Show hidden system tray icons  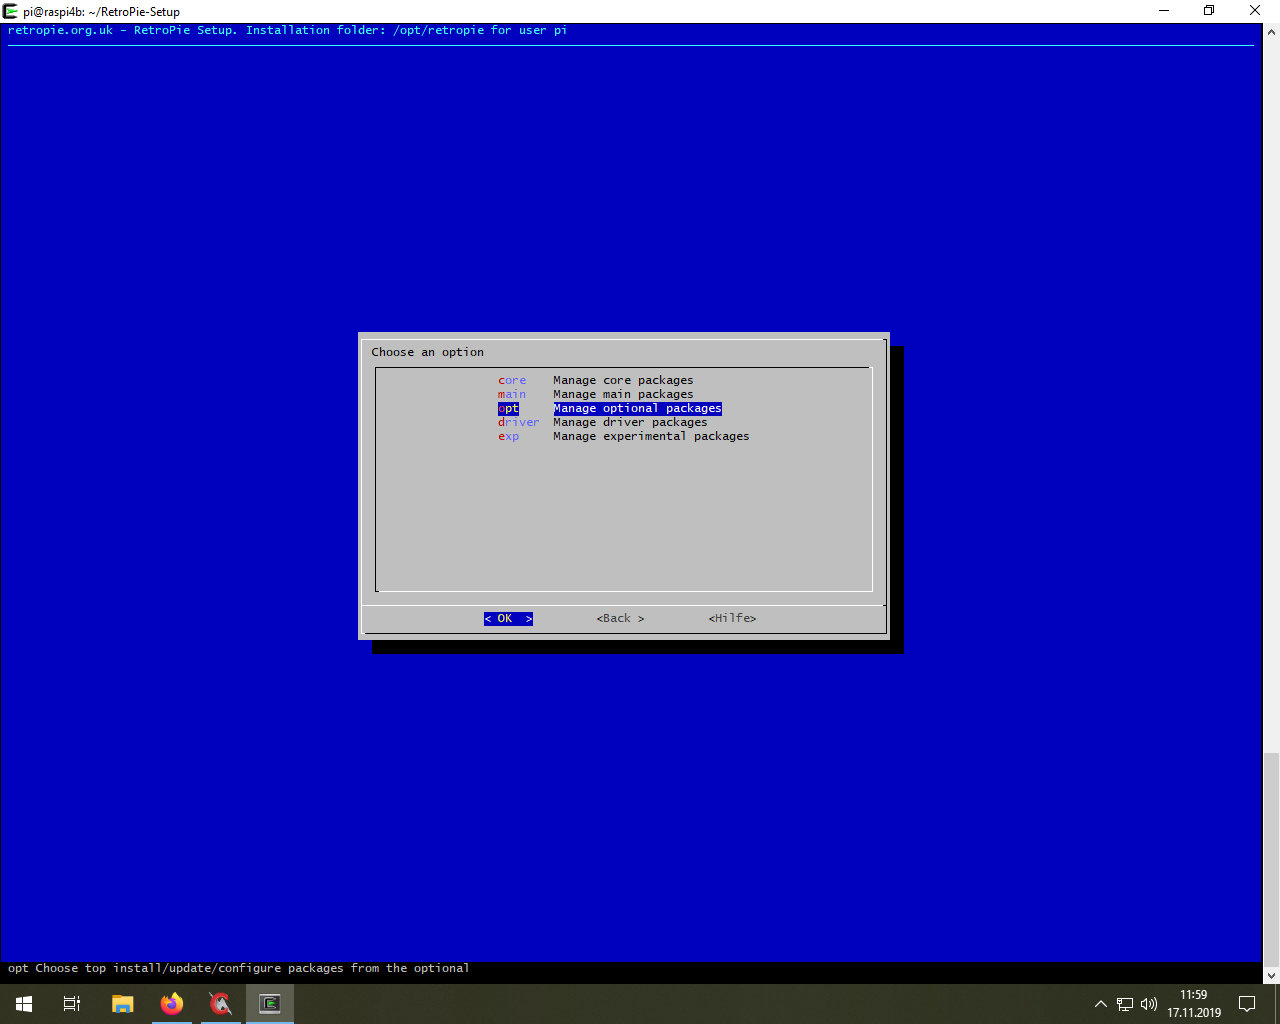(x=1101, y=1004)
